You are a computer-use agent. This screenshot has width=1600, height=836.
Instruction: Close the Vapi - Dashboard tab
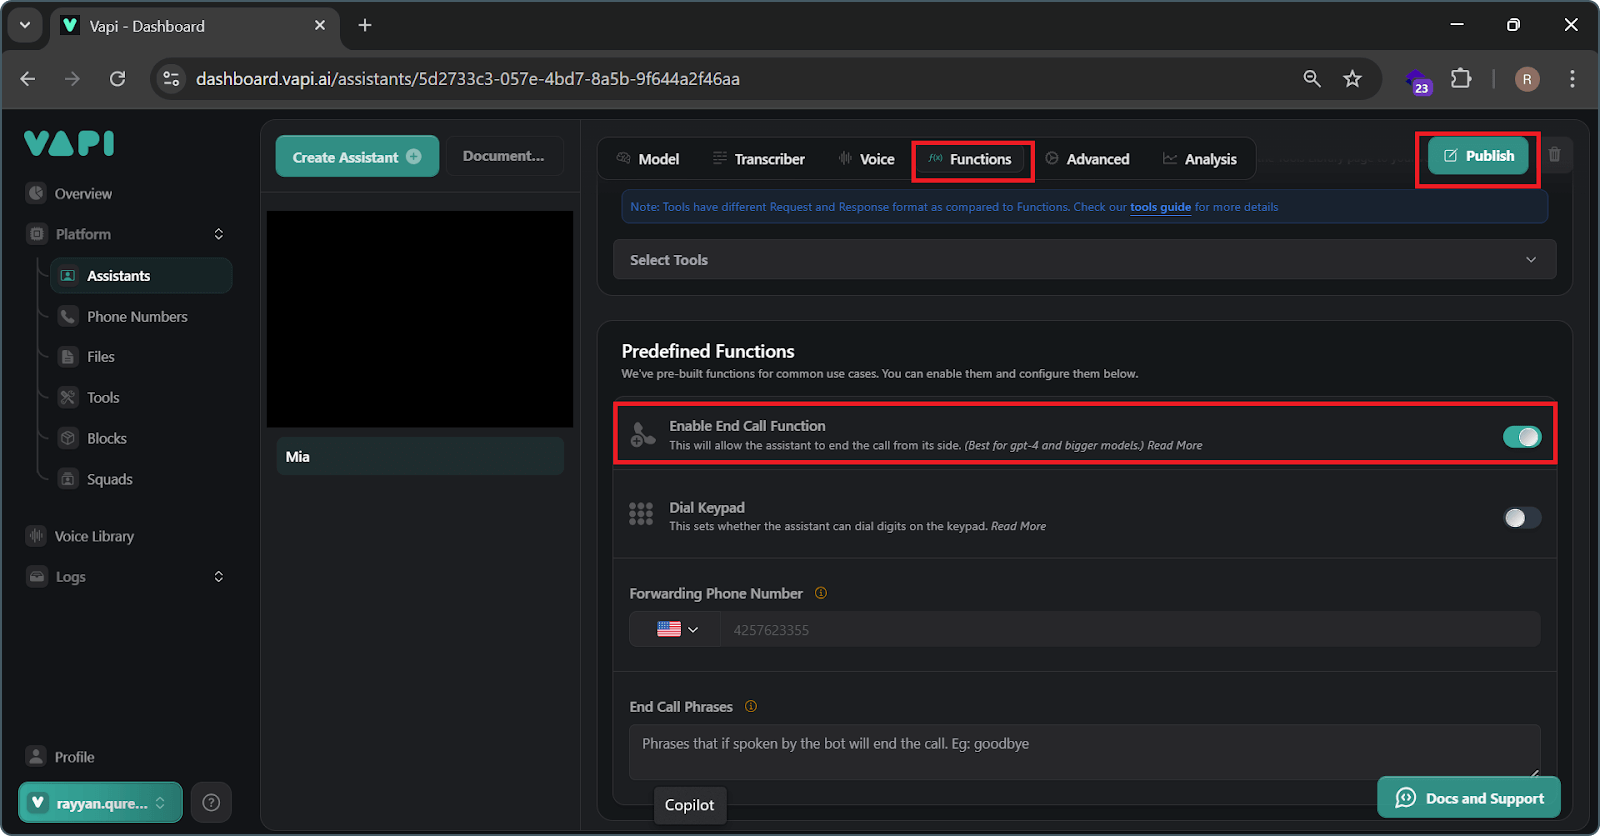point(320,25)
